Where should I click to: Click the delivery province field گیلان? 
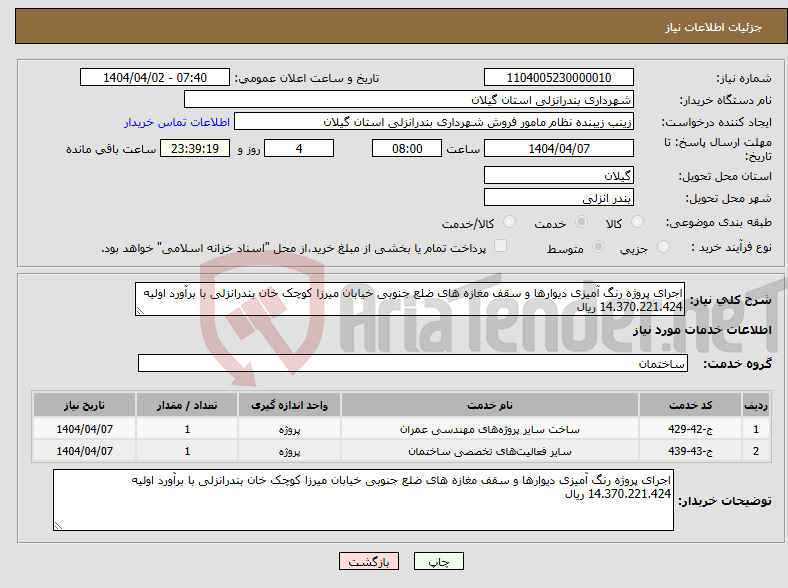tap(559, 175)
